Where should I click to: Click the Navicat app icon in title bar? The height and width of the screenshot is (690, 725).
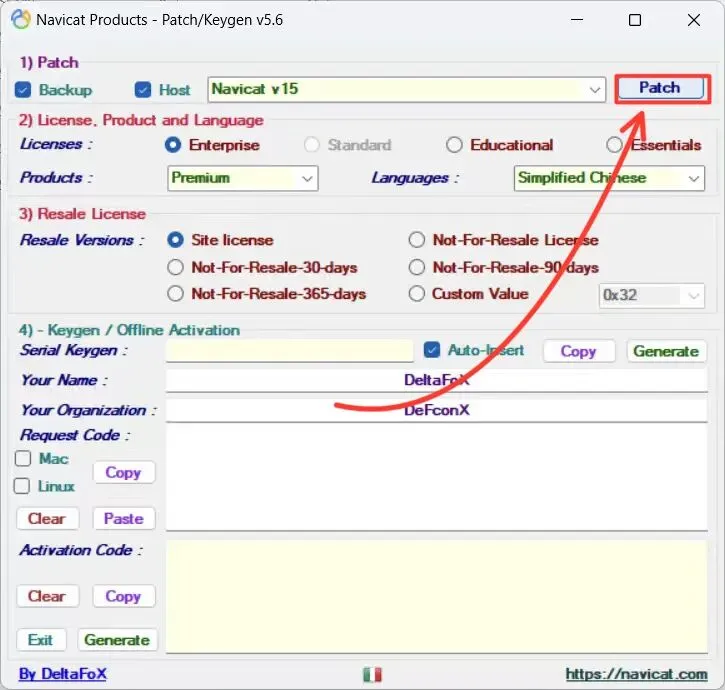tap(20, 20)
